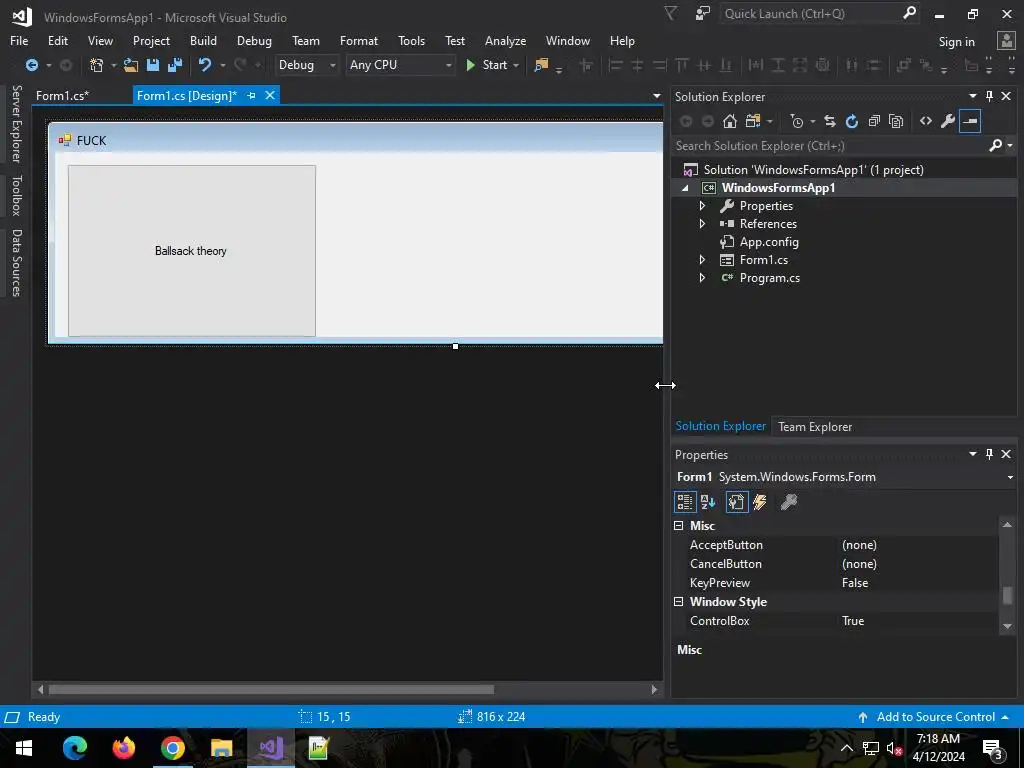Open Properties via the wrench icon in Solution Explorer
The image size is (1024, 768).
coord(948,121)
